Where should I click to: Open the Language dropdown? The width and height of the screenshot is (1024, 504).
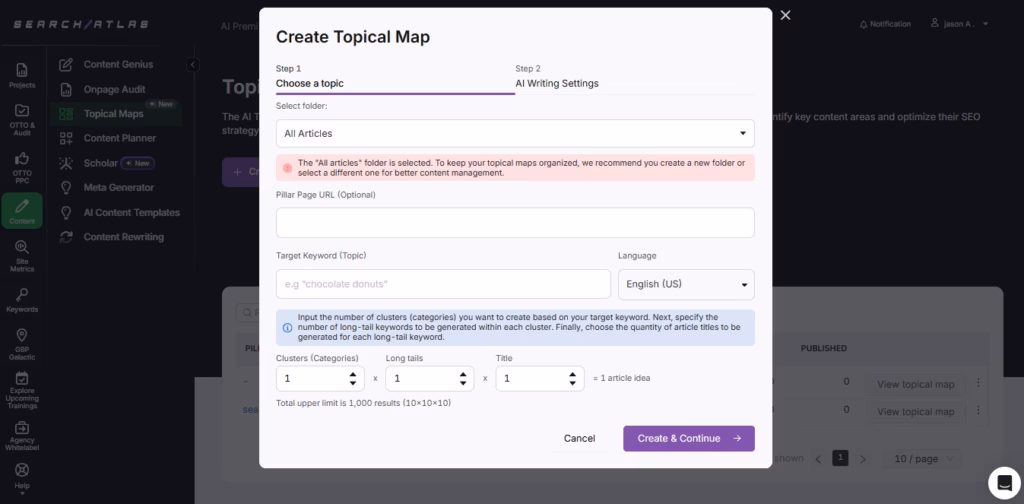pos(686,284)
